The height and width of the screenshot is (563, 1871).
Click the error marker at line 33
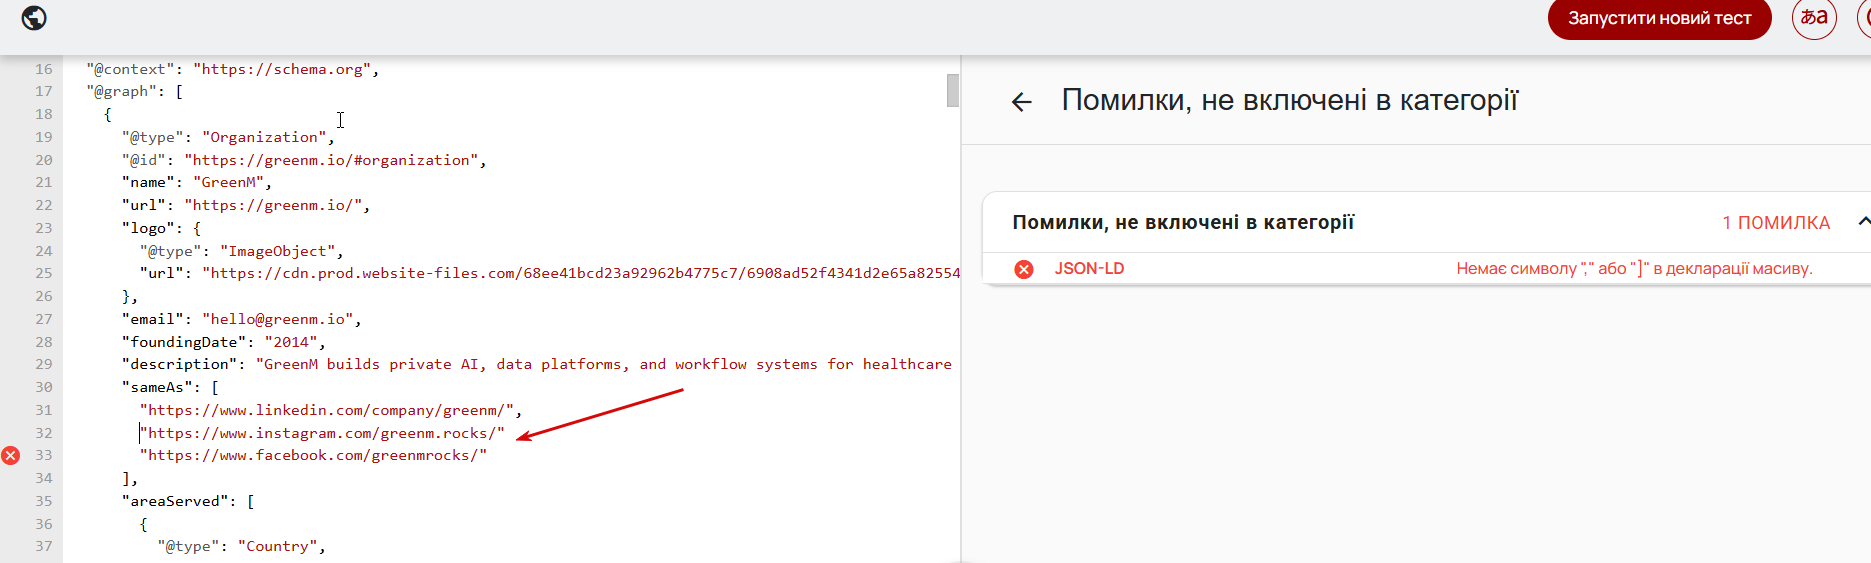click(10, 456)
